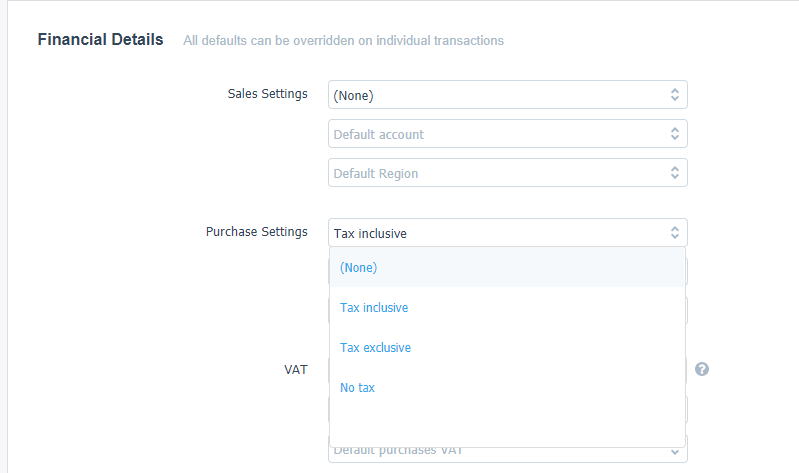
Task: Click the arrow icon on Sales Settings (None) field
Action: (x=675, y=95)
